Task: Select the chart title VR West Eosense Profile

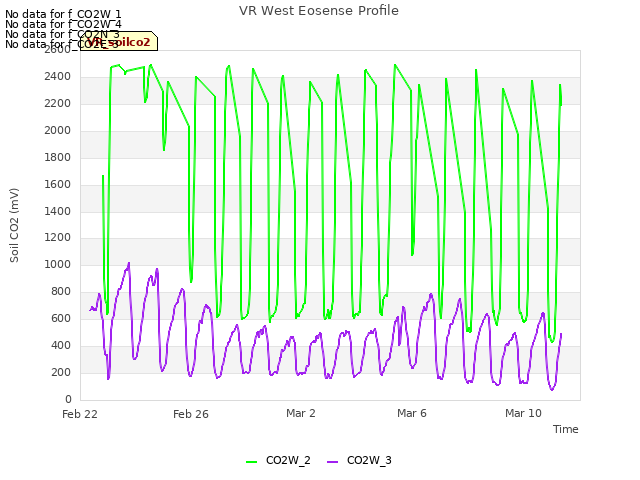Action: [x=319, y=11]
